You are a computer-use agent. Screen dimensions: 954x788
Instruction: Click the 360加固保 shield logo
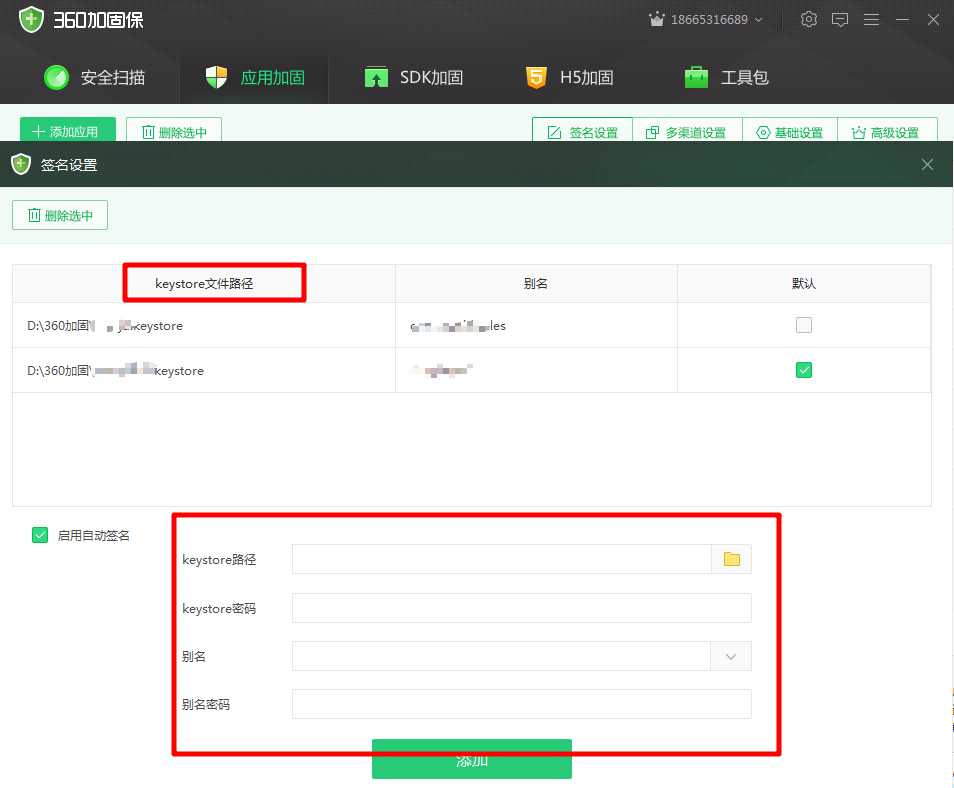point(31,19)
